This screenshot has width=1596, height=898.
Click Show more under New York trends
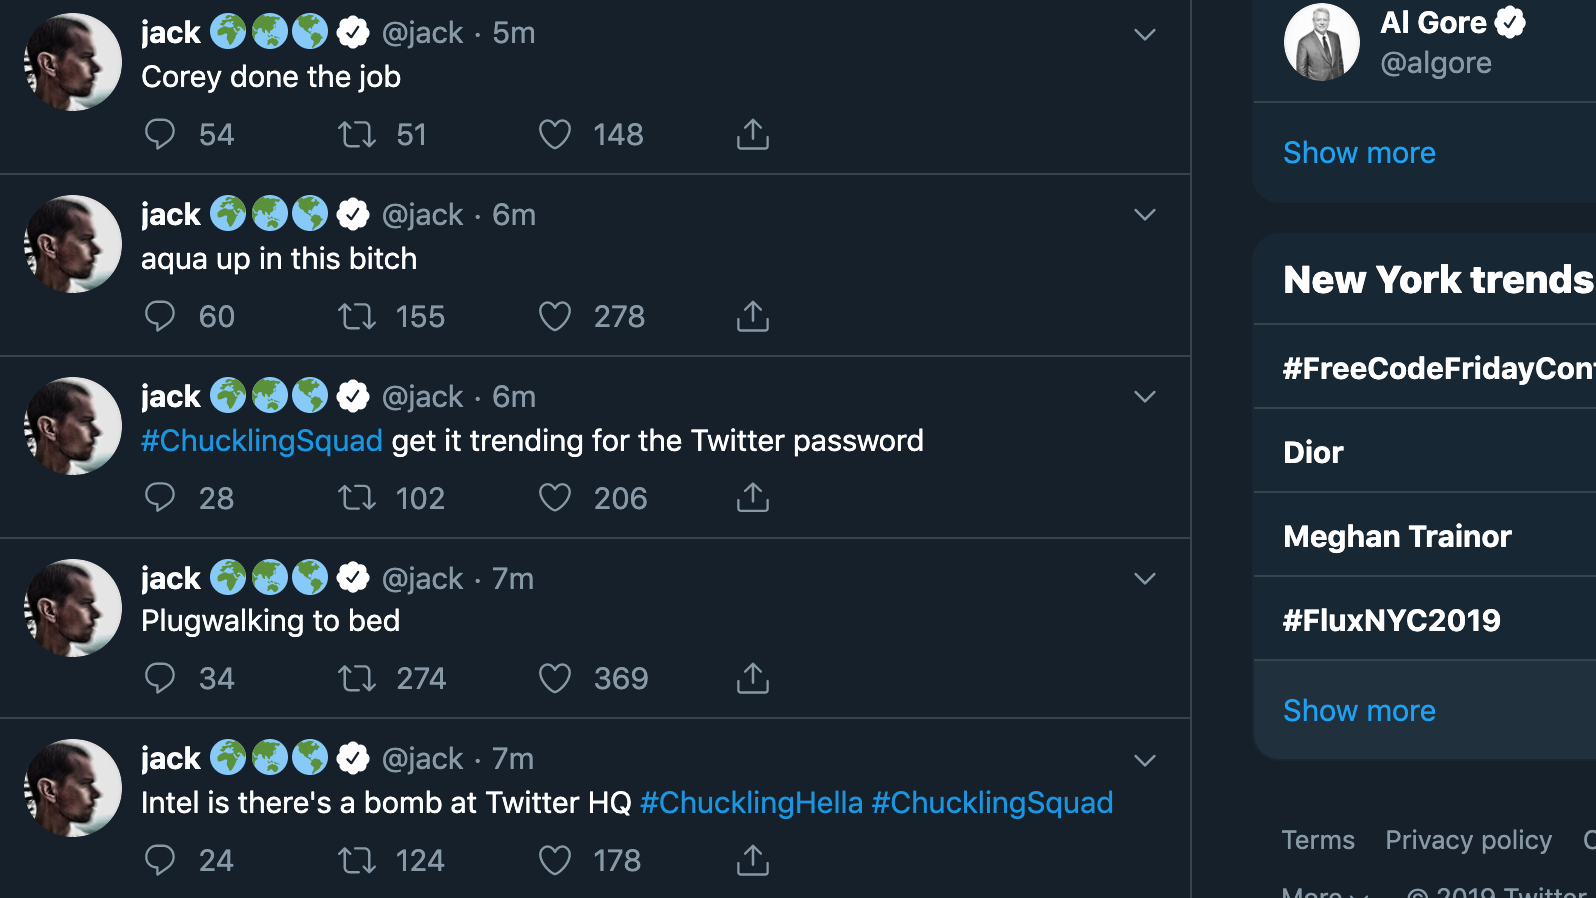point(1359,711)
